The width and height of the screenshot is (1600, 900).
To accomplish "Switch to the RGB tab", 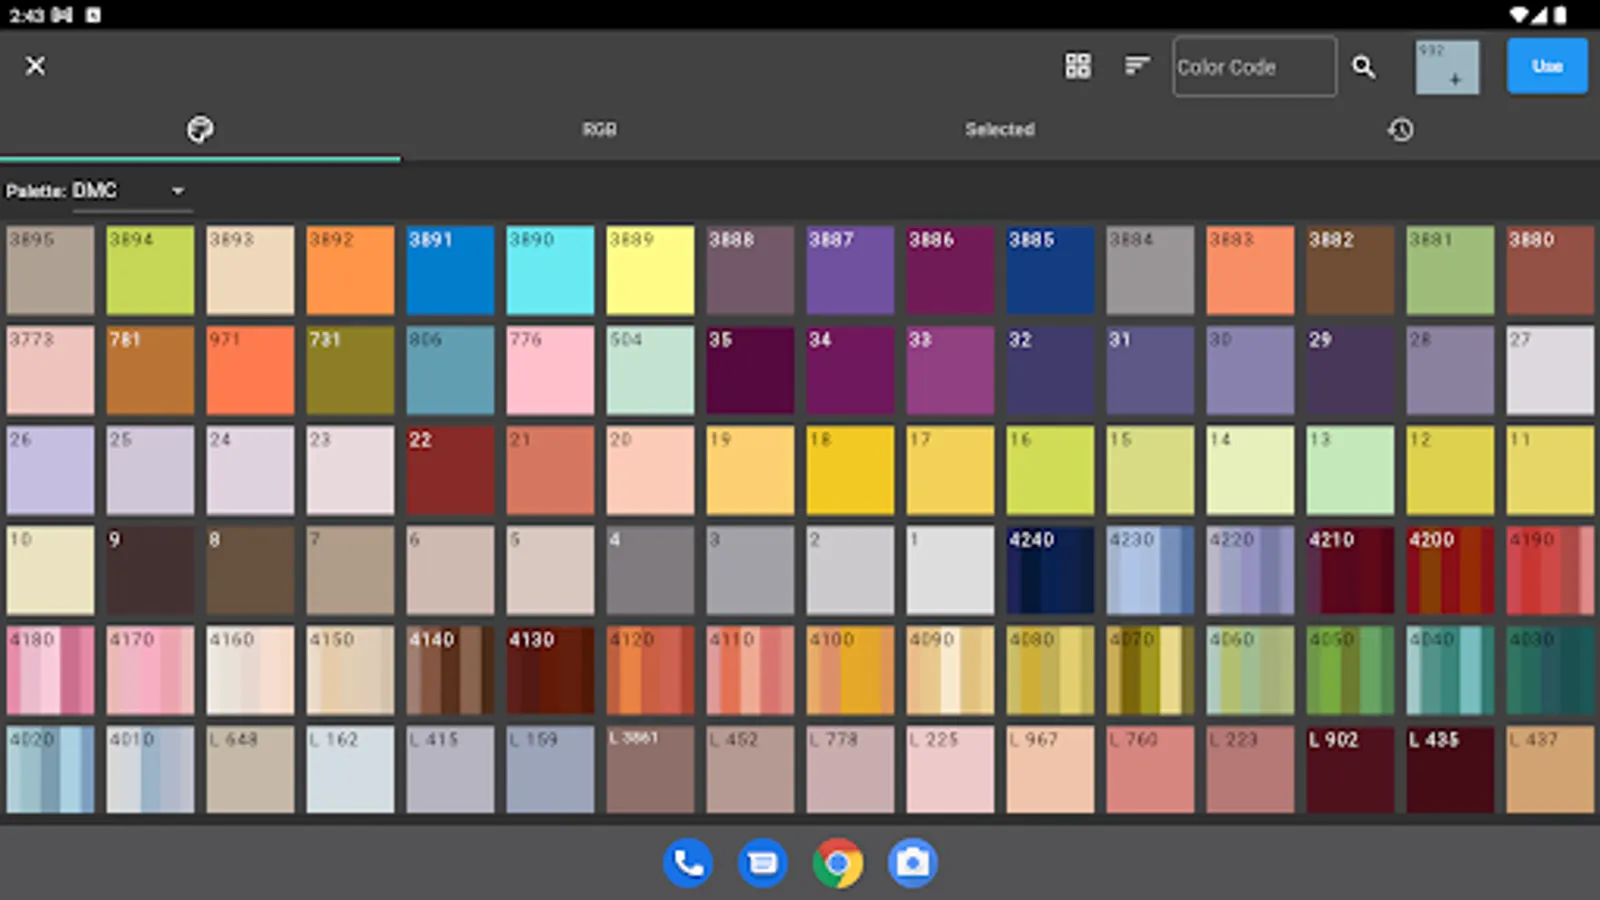I will (x=600, y=130).
